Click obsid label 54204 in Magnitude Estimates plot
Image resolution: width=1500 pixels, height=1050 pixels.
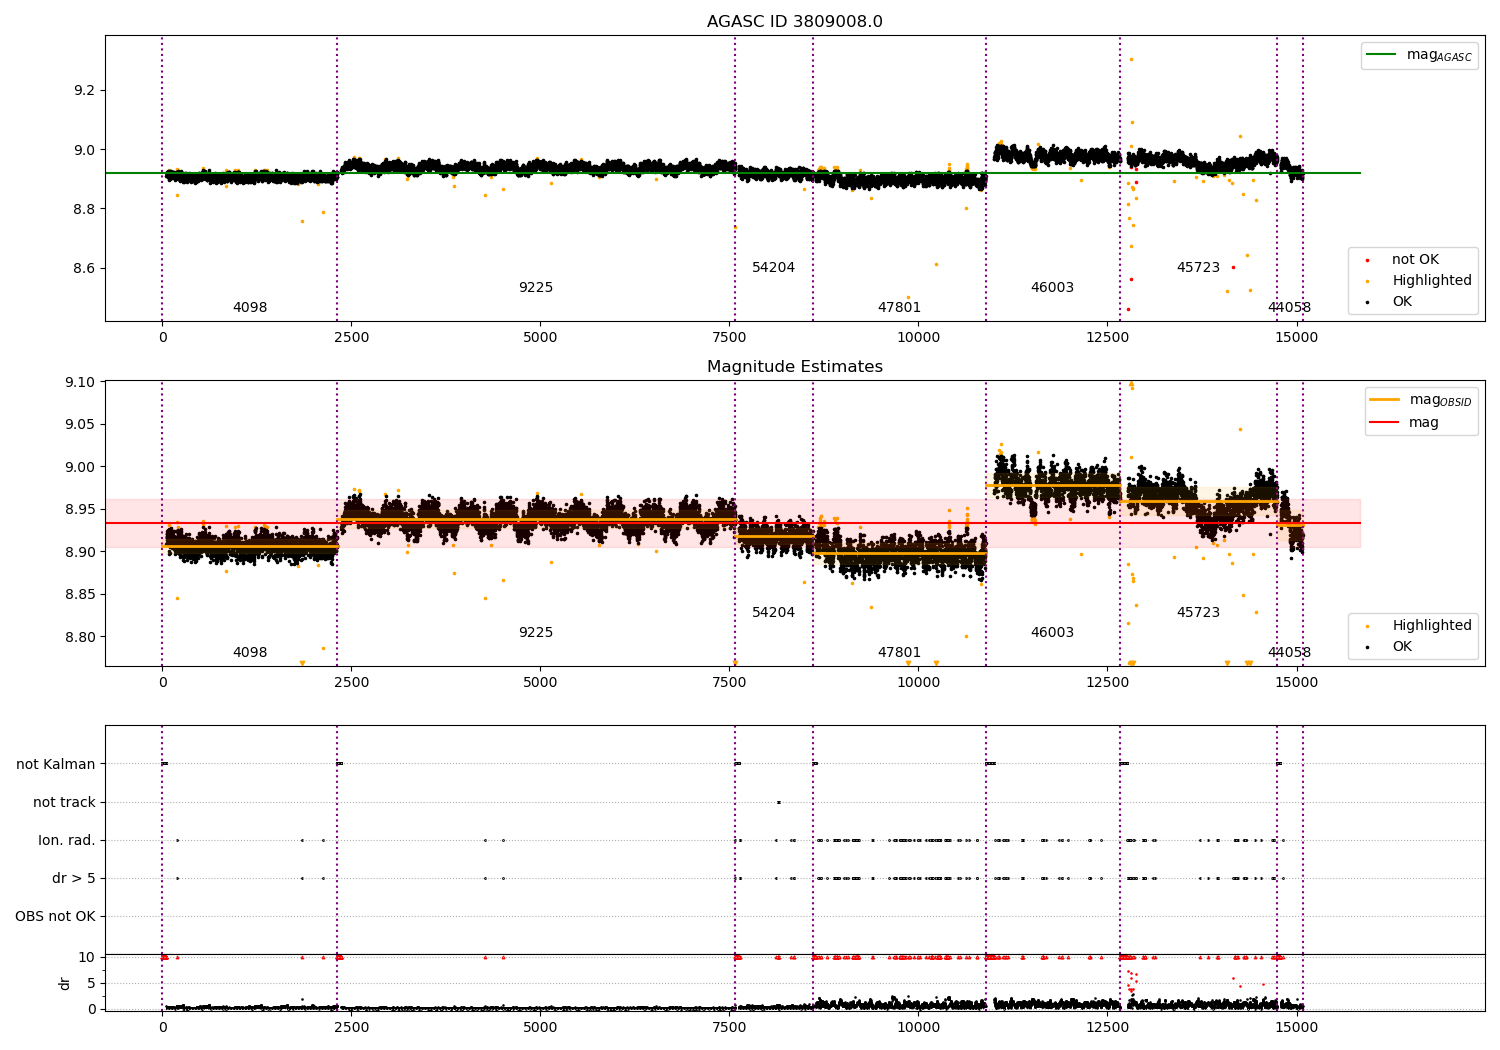click(x=774, y=613)
